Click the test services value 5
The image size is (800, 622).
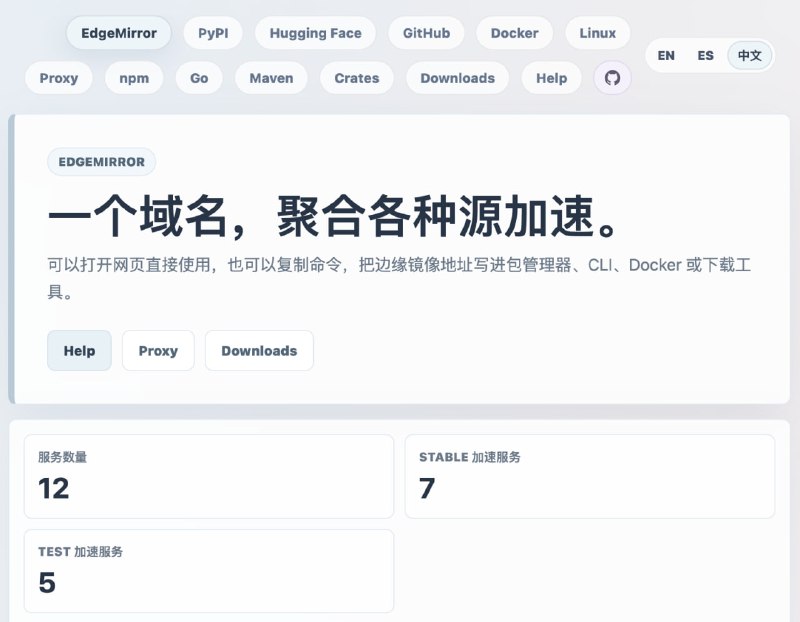(x=47, y=583)
